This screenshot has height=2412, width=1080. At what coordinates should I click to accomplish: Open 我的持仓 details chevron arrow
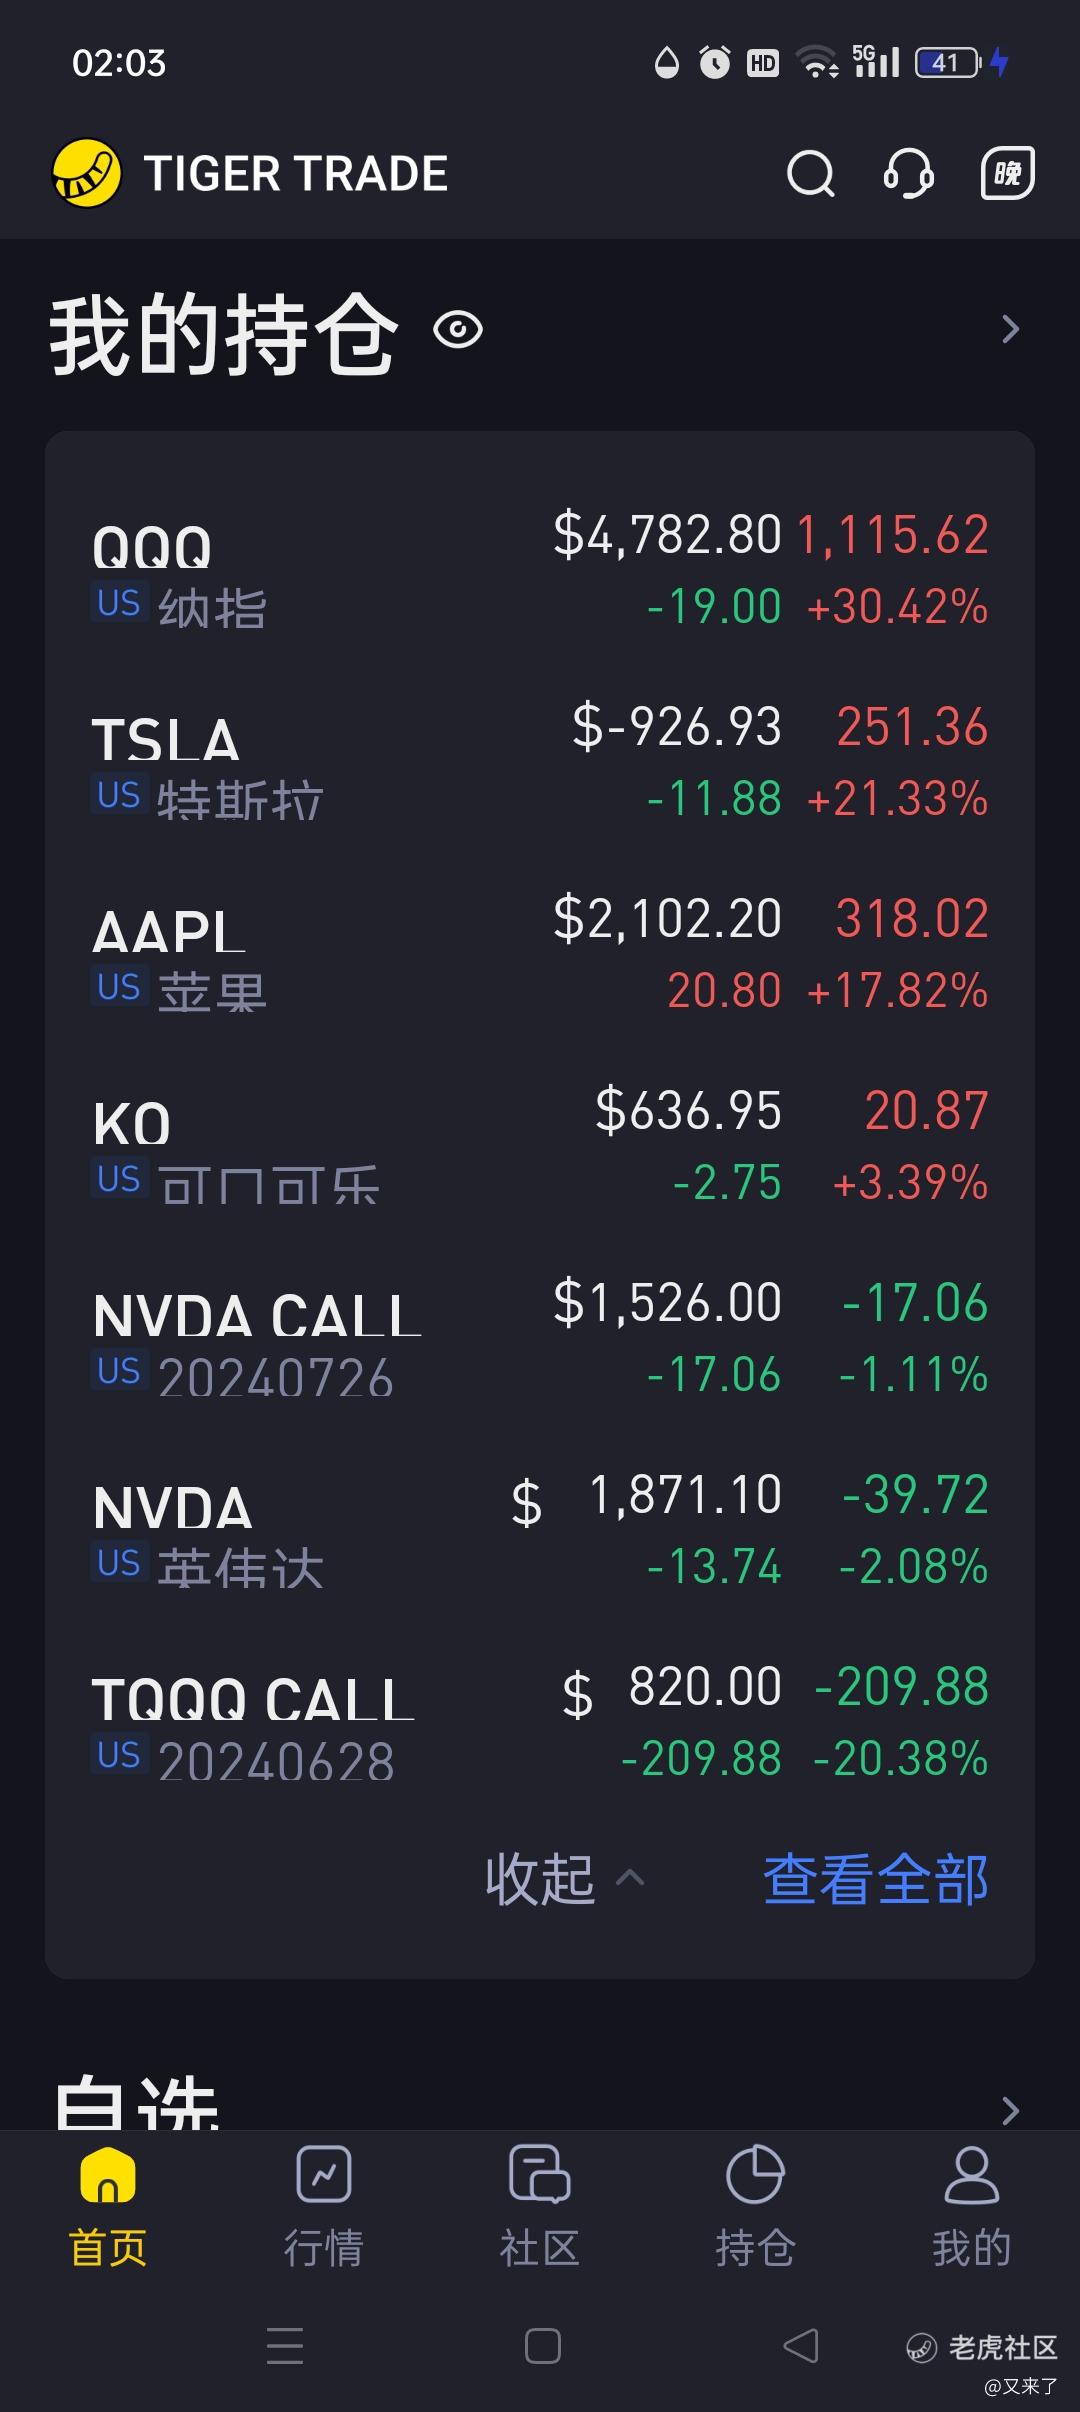pos(1010,330)
